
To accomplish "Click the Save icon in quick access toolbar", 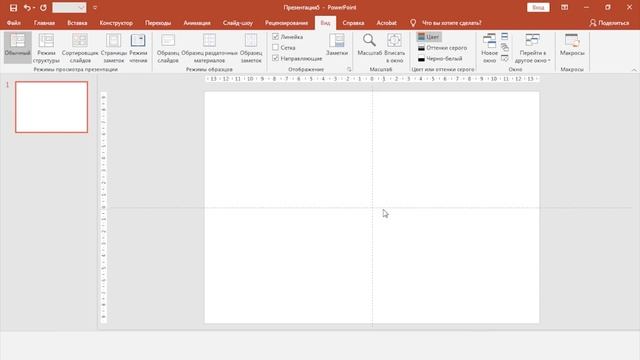I will [x=13, y=8].
